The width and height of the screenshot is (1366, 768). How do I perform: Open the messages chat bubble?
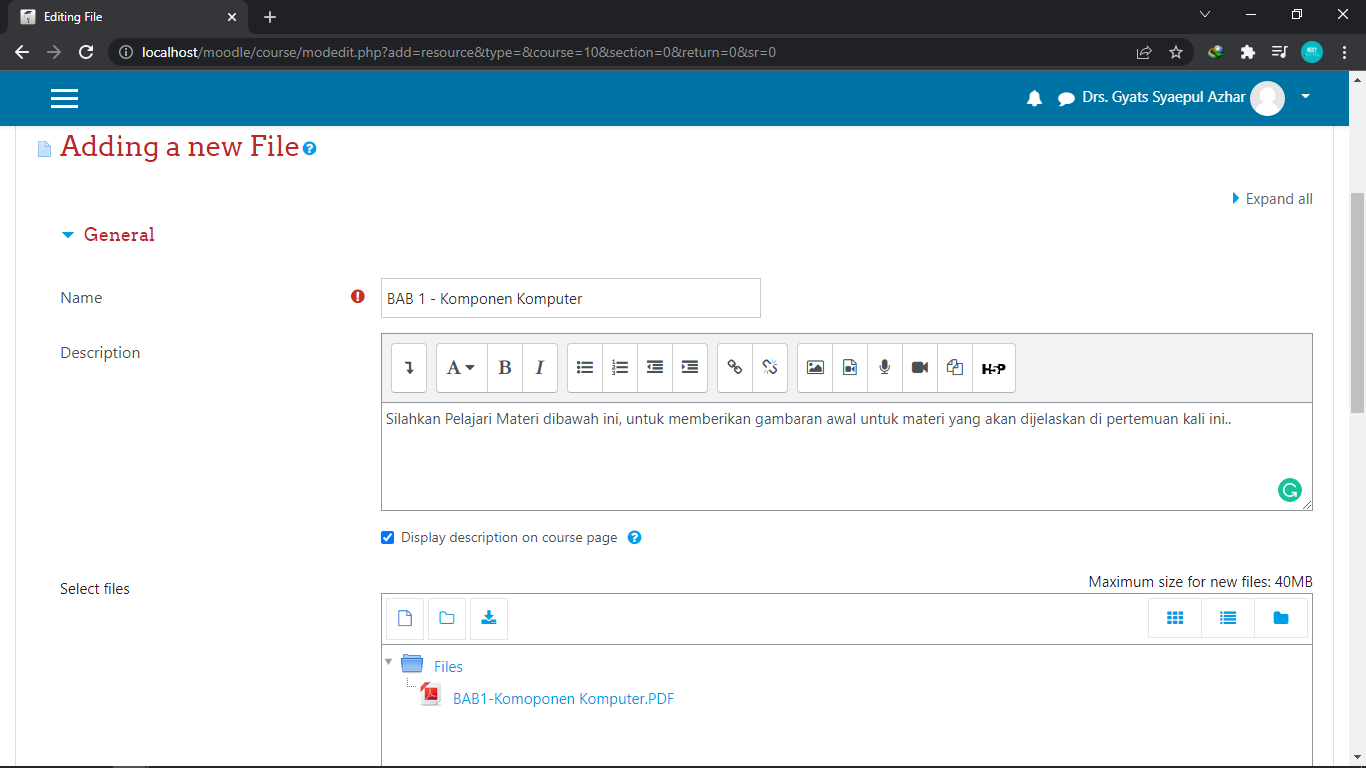click(x=1066, y=99)
